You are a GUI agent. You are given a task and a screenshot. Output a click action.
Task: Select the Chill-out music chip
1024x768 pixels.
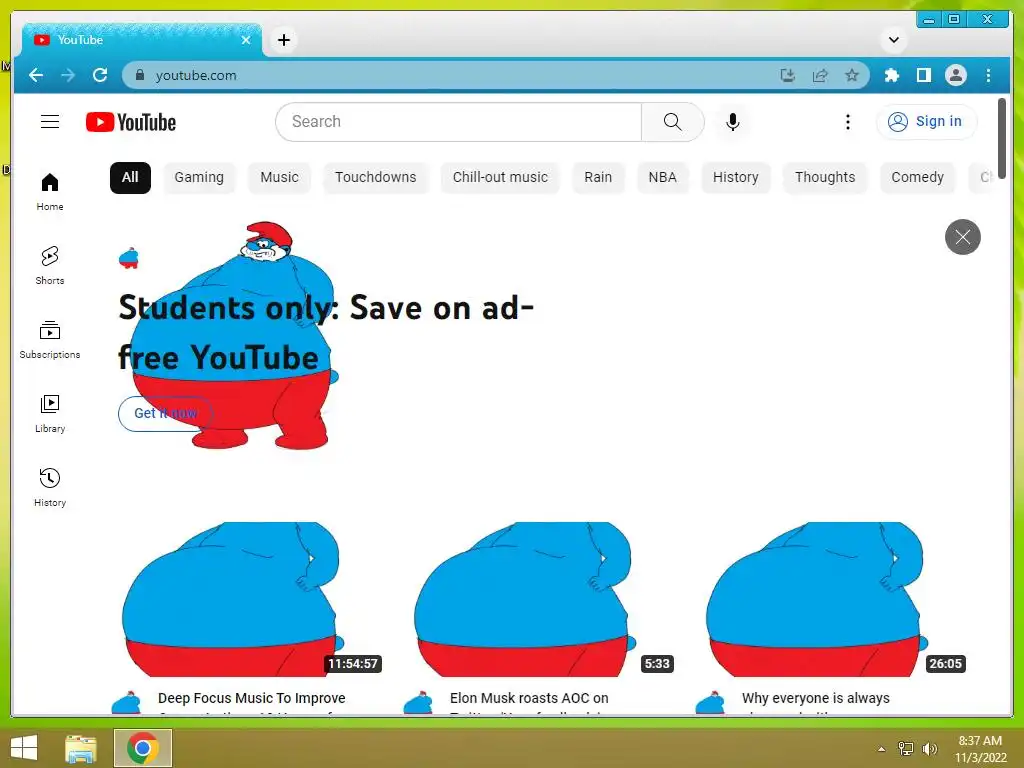[x=500, y=178]
